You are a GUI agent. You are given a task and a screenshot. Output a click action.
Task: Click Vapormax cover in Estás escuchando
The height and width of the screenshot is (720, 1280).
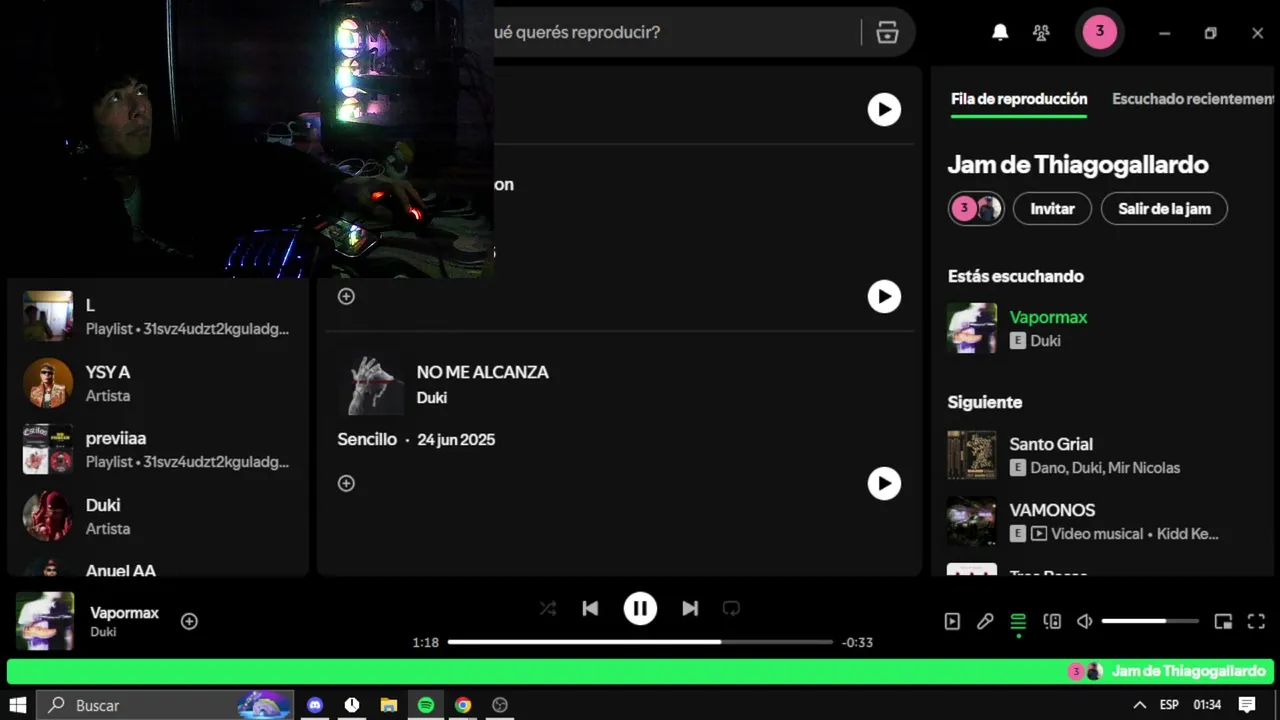[972, 328]
